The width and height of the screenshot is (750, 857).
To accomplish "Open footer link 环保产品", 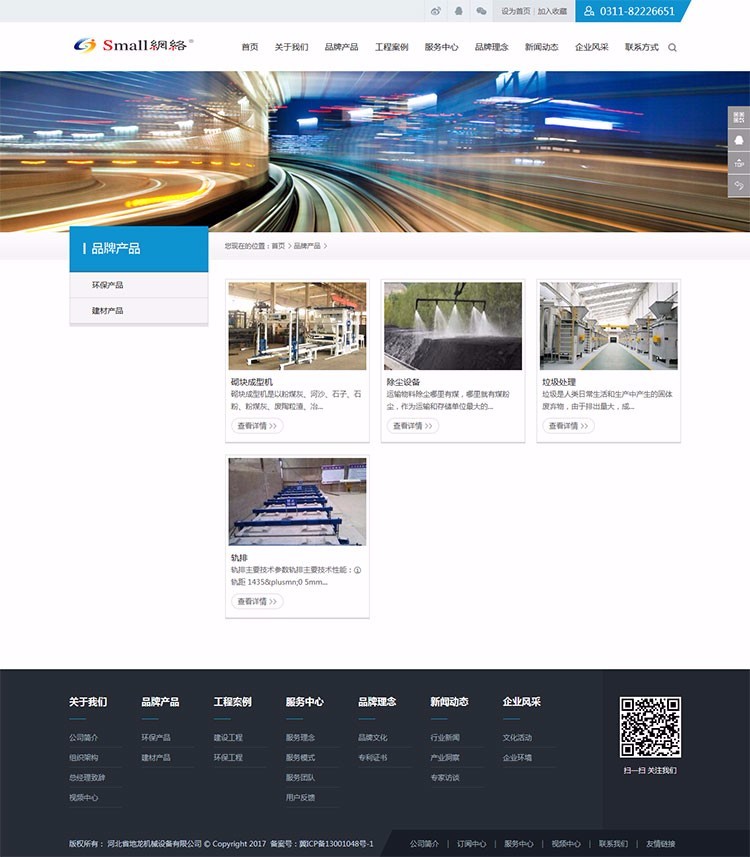I will point(156,737).
